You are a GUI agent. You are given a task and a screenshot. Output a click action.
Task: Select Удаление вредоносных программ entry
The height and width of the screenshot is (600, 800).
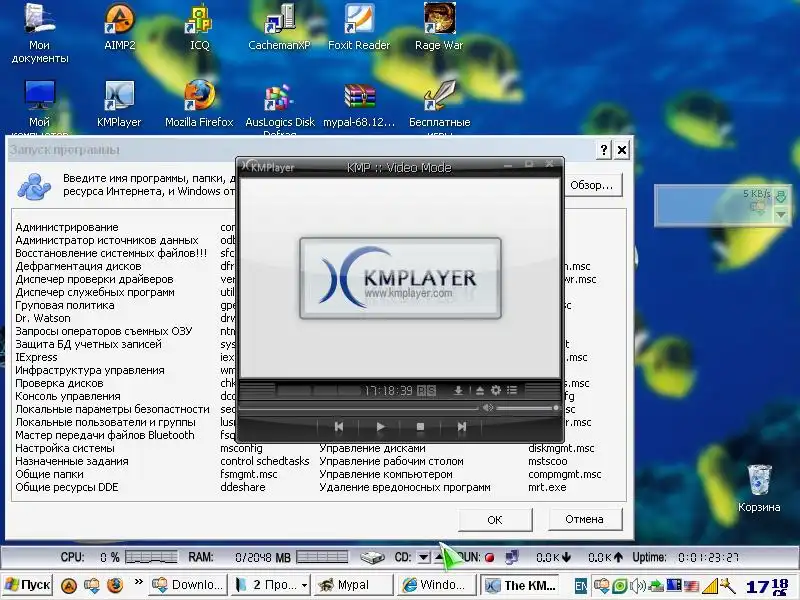point(405,487)
